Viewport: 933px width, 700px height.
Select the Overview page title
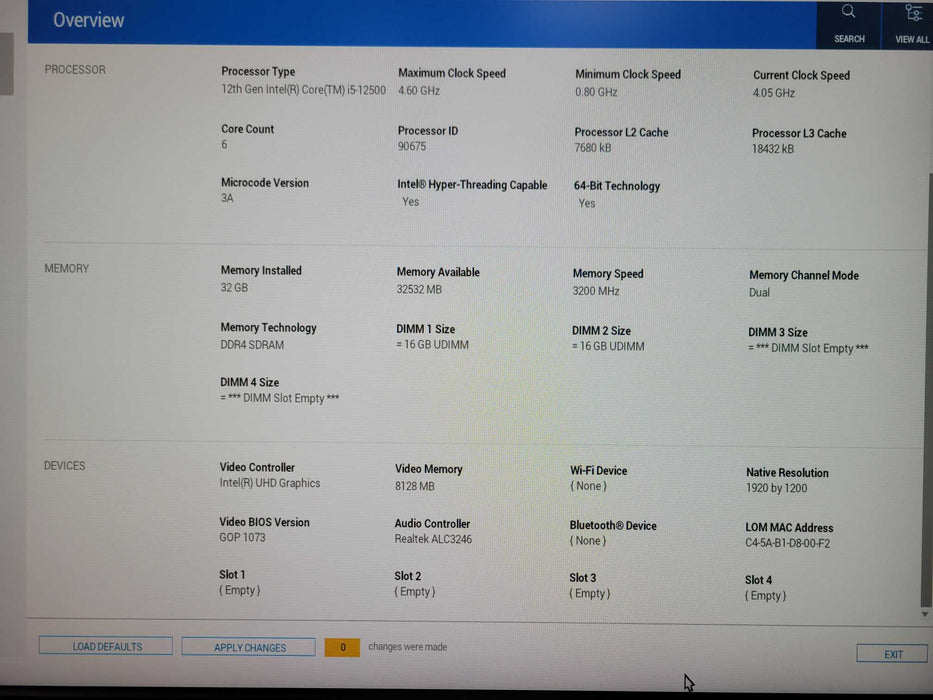coord(89,20)
